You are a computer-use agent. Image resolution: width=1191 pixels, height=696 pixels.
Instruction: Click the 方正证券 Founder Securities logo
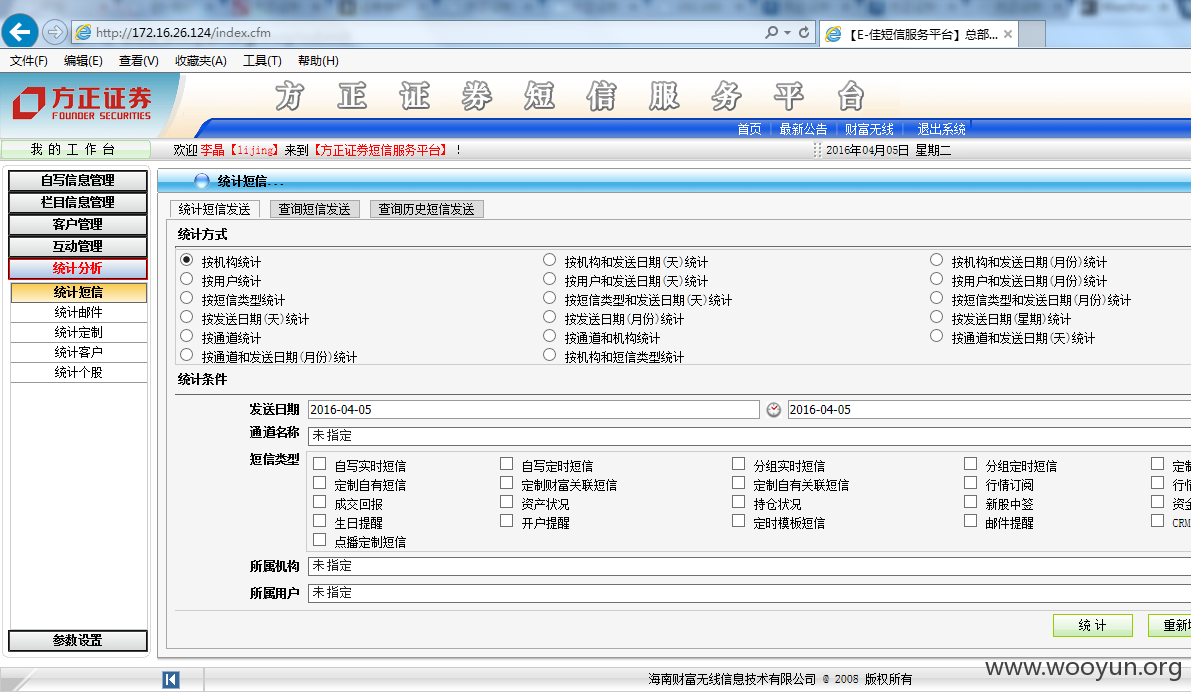click(83, 104)
